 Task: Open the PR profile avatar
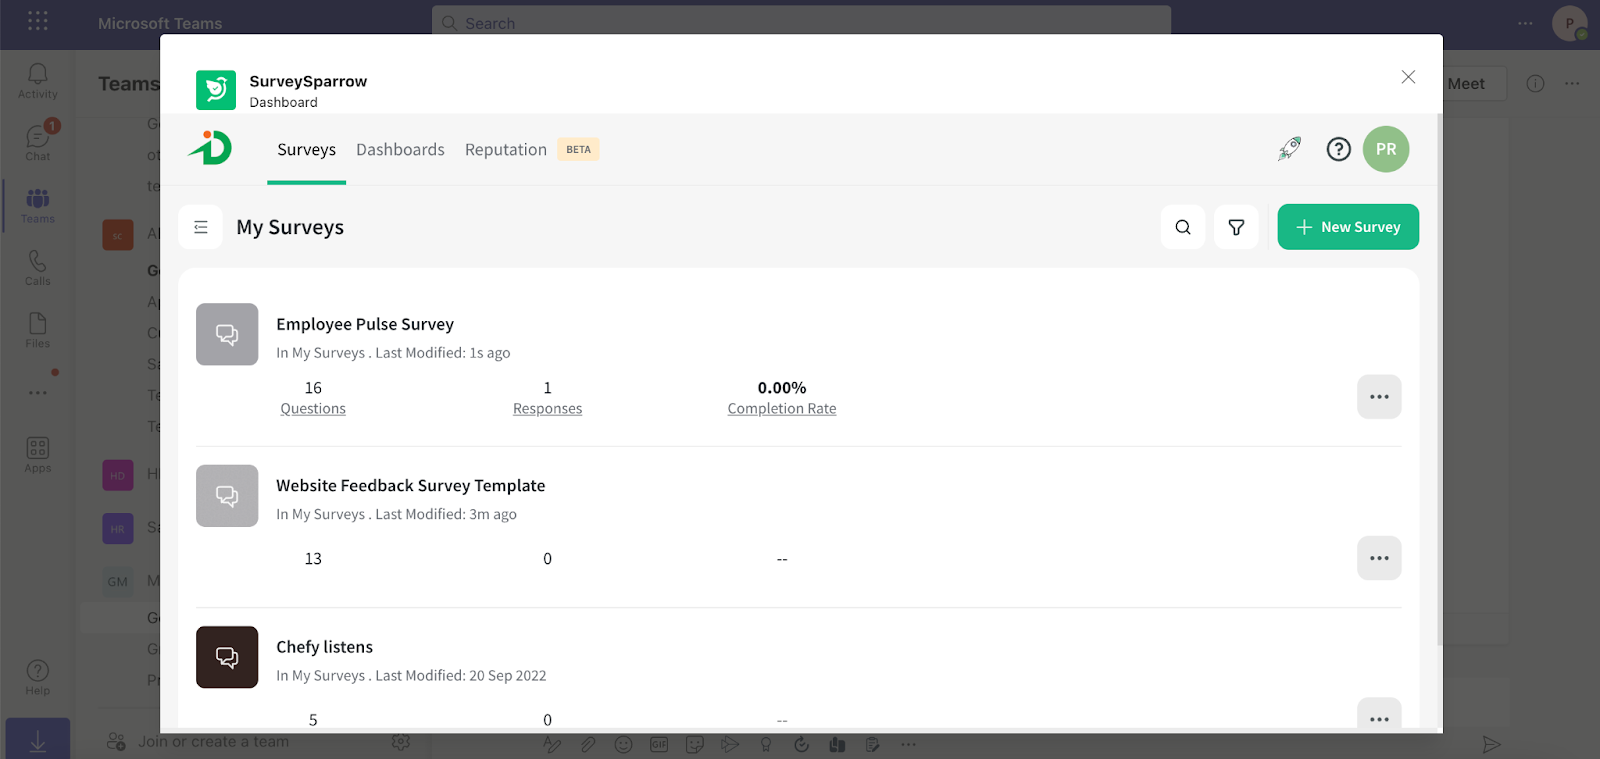pos(1385,149)
